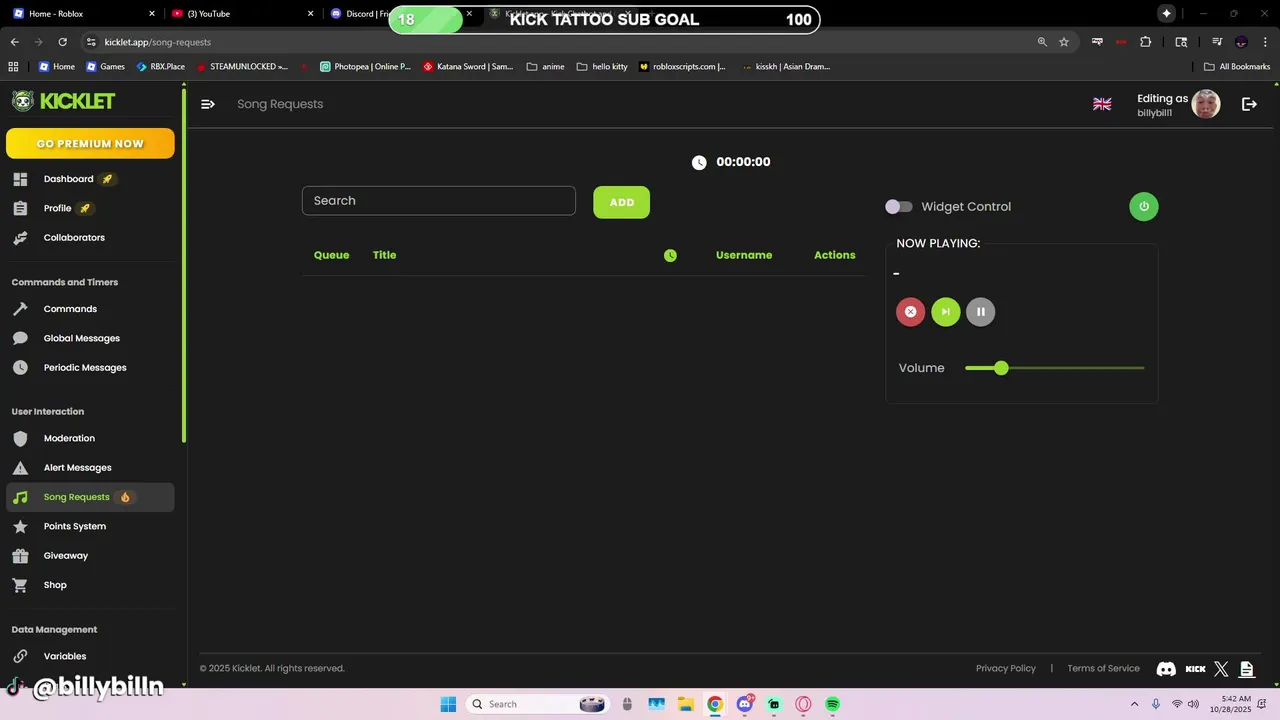Click the duration clock column icon
This screenshot has width=1280, height=720.
[x=670, y=255]
